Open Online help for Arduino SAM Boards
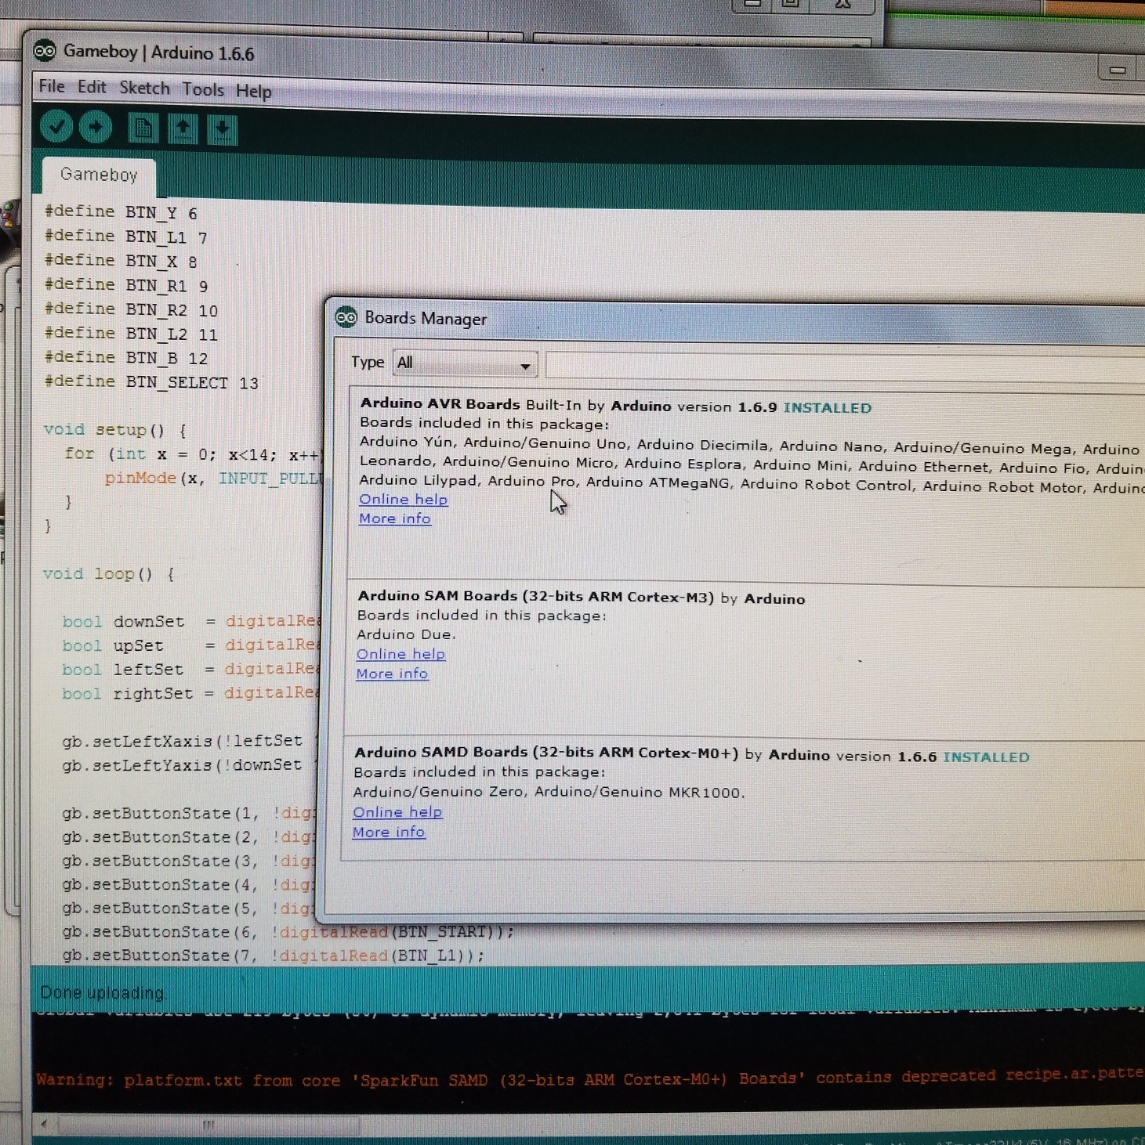This screenshot has height=1145, width=1145. tap(401, 654)
